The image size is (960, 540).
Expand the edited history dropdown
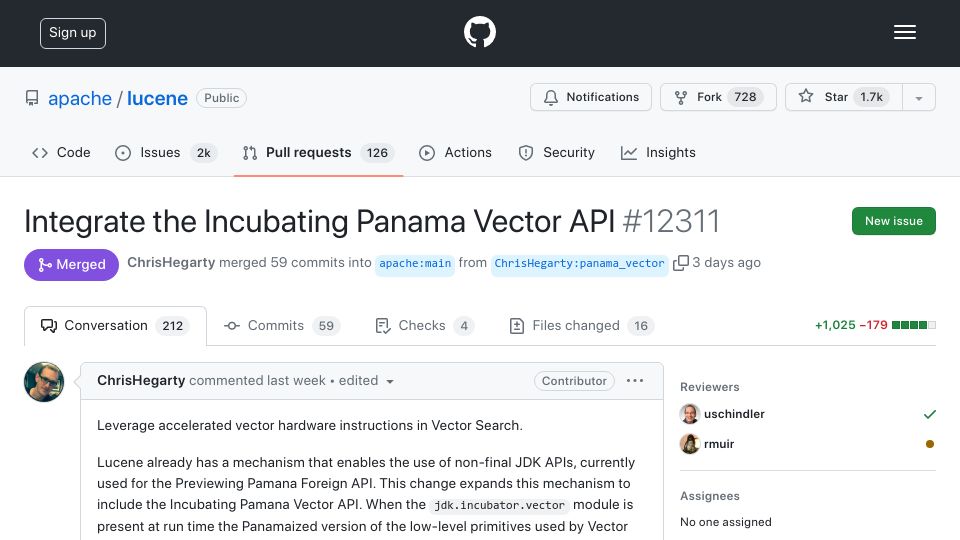tap(366, 381)
